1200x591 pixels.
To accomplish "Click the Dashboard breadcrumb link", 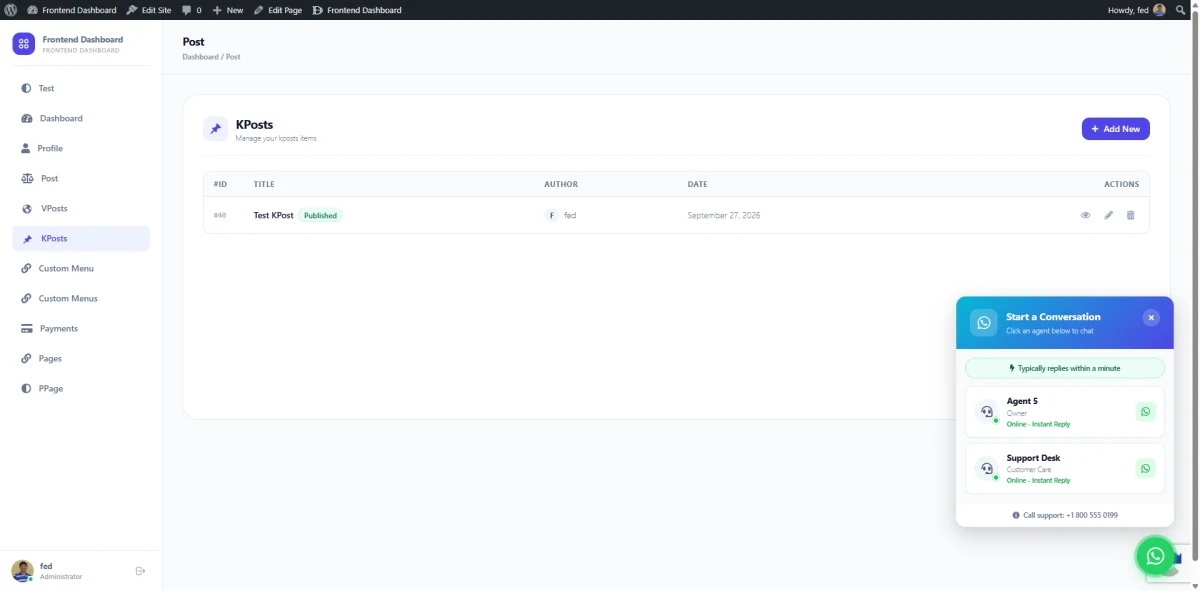I will click(x=200, y=57).
